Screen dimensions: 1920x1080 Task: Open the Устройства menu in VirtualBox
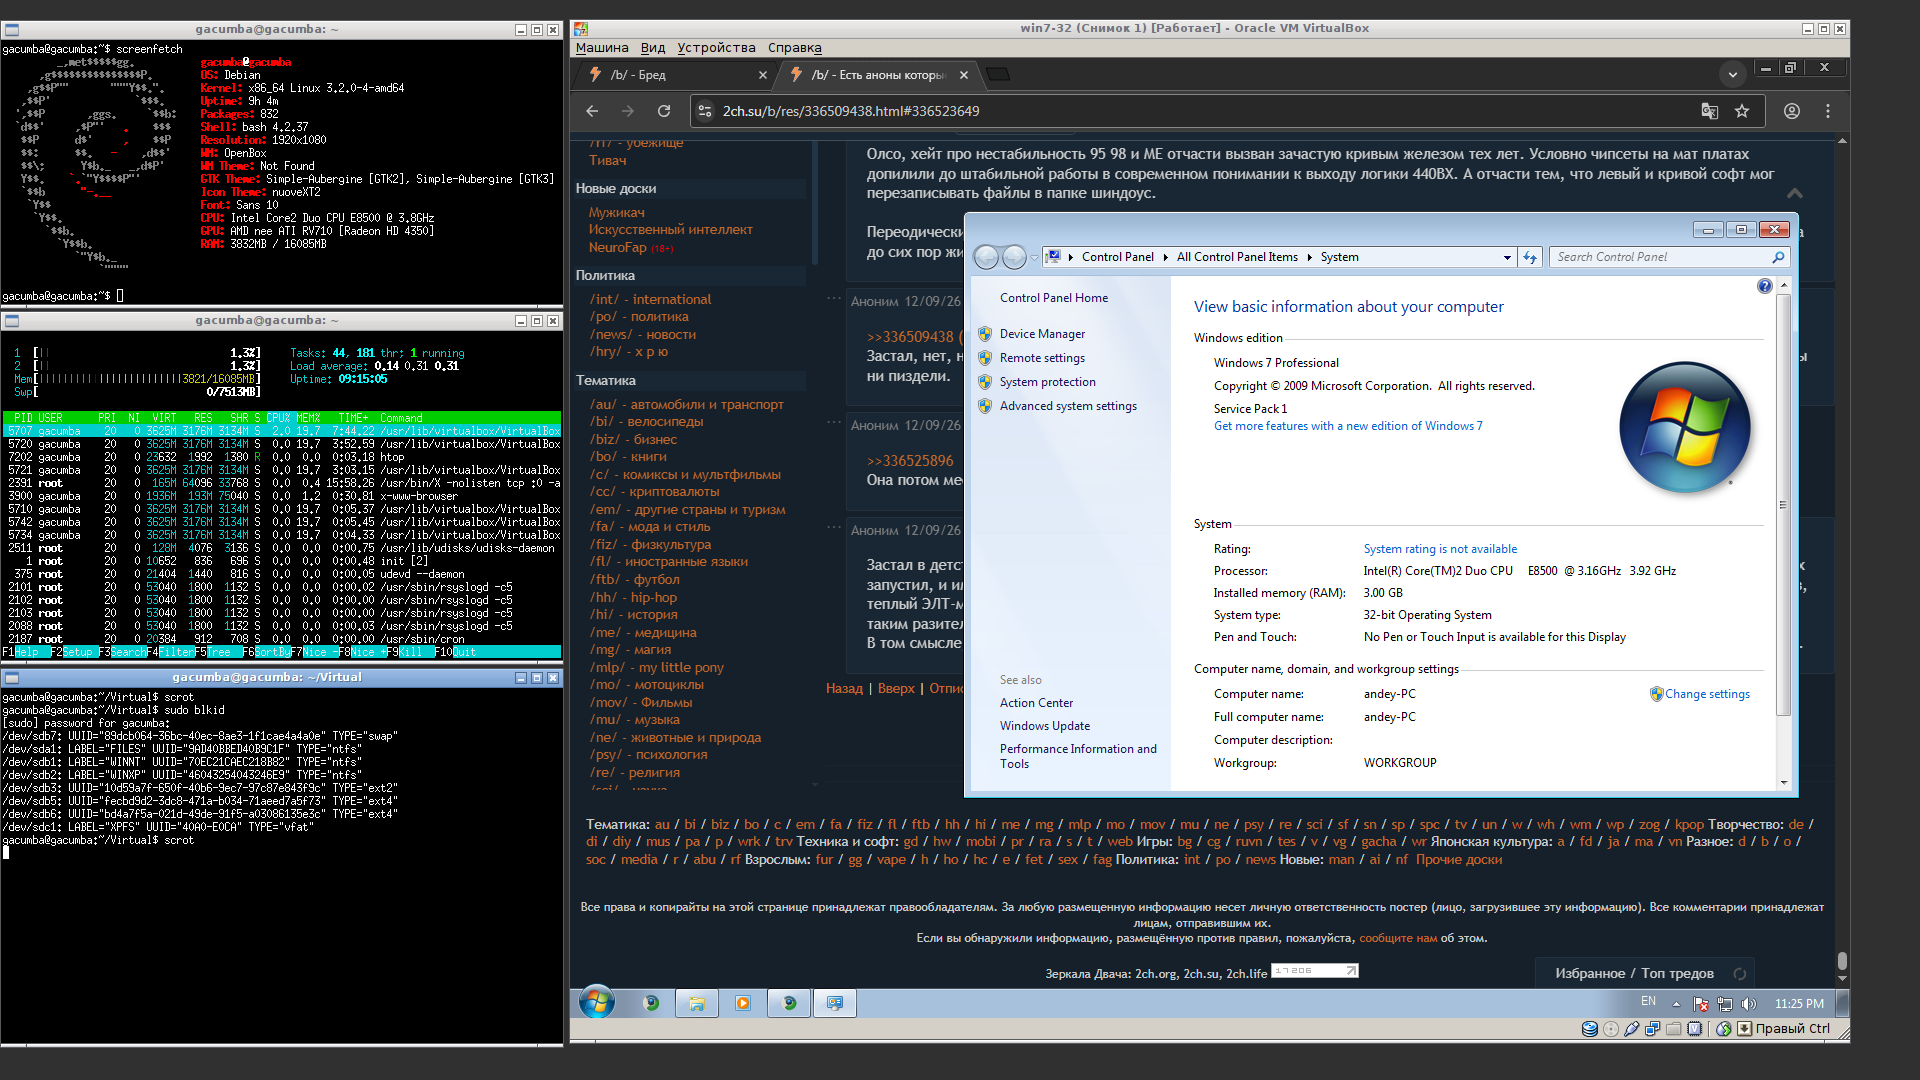coord(716,47)
